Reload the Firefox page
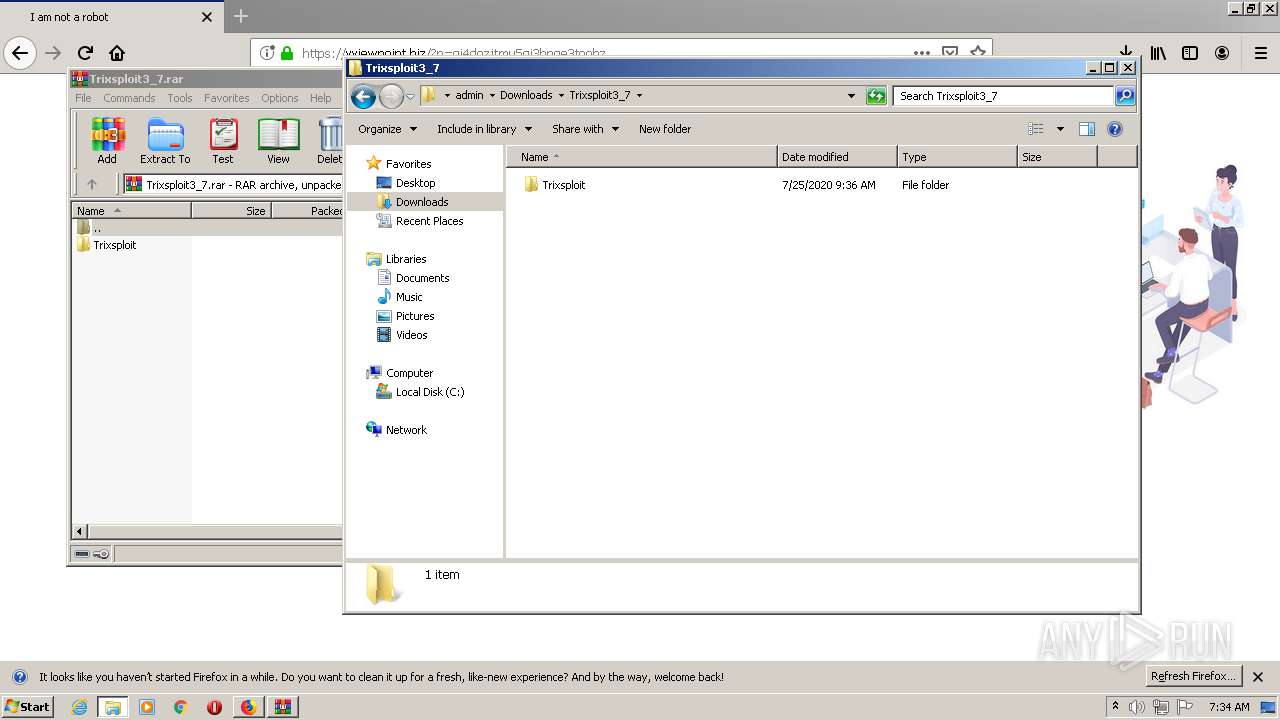 coord(85,53)
